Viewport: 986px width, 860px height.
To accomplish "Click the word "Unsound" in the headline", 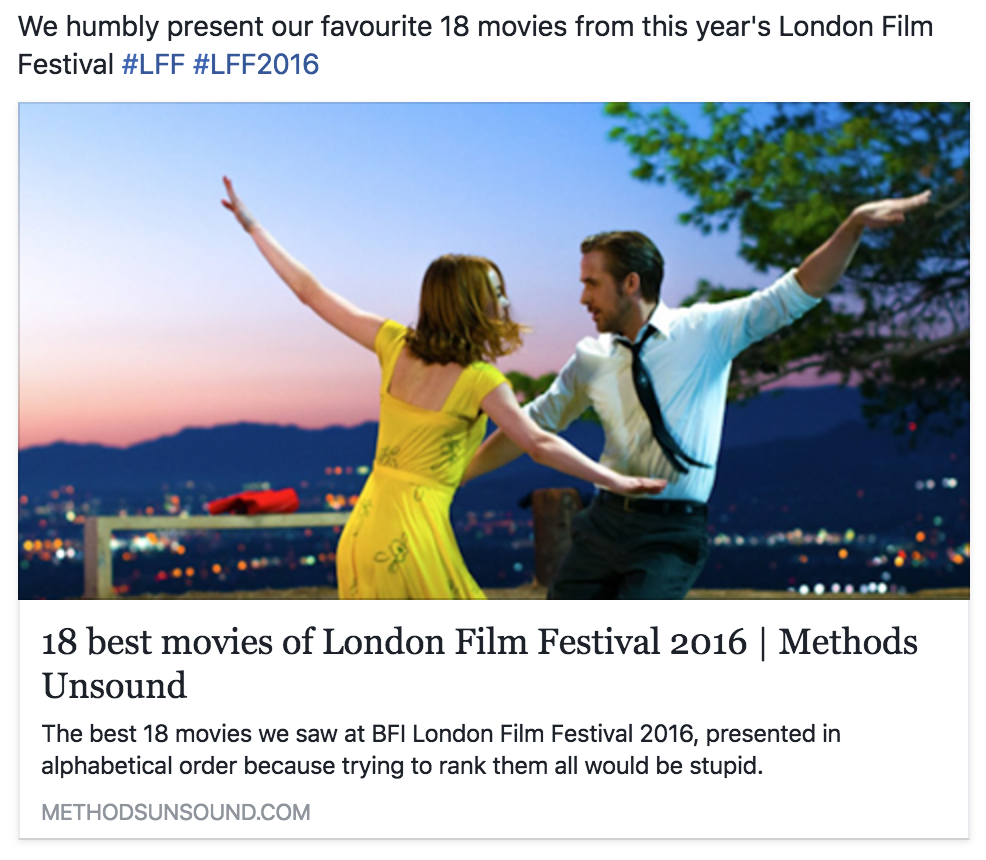I will tap(114, 686).
